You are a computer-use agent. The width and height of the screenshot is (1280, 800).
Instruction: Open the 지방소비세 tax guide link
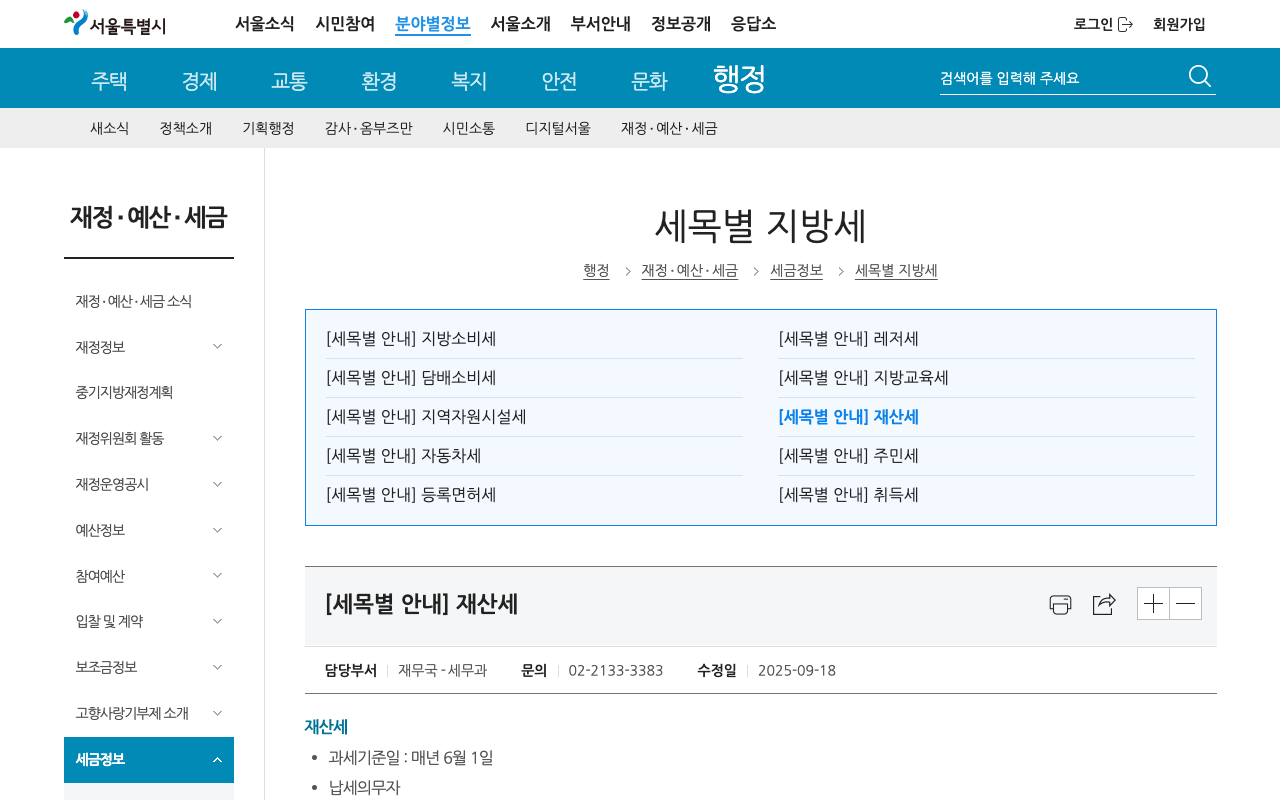tap(411, 338)
